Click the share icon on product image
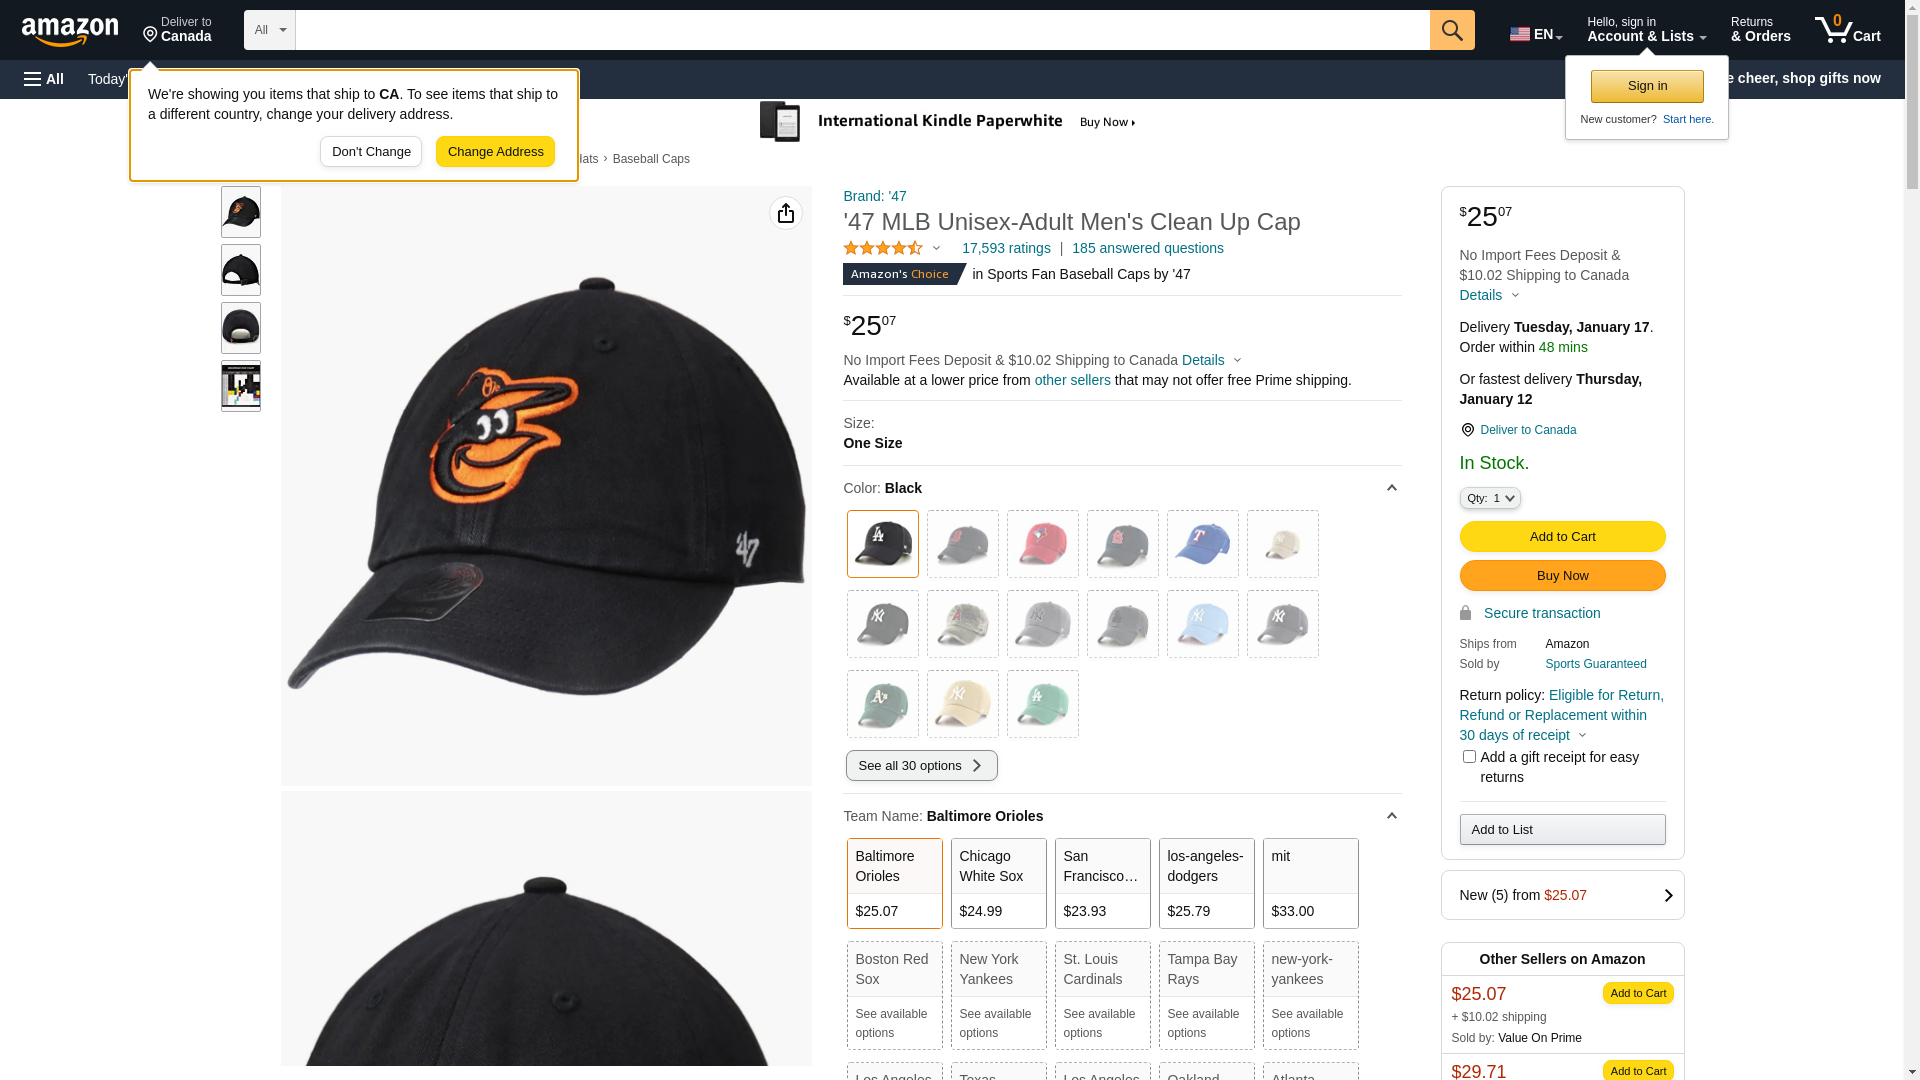The image size is (1920, 1080). coord(786,213)
